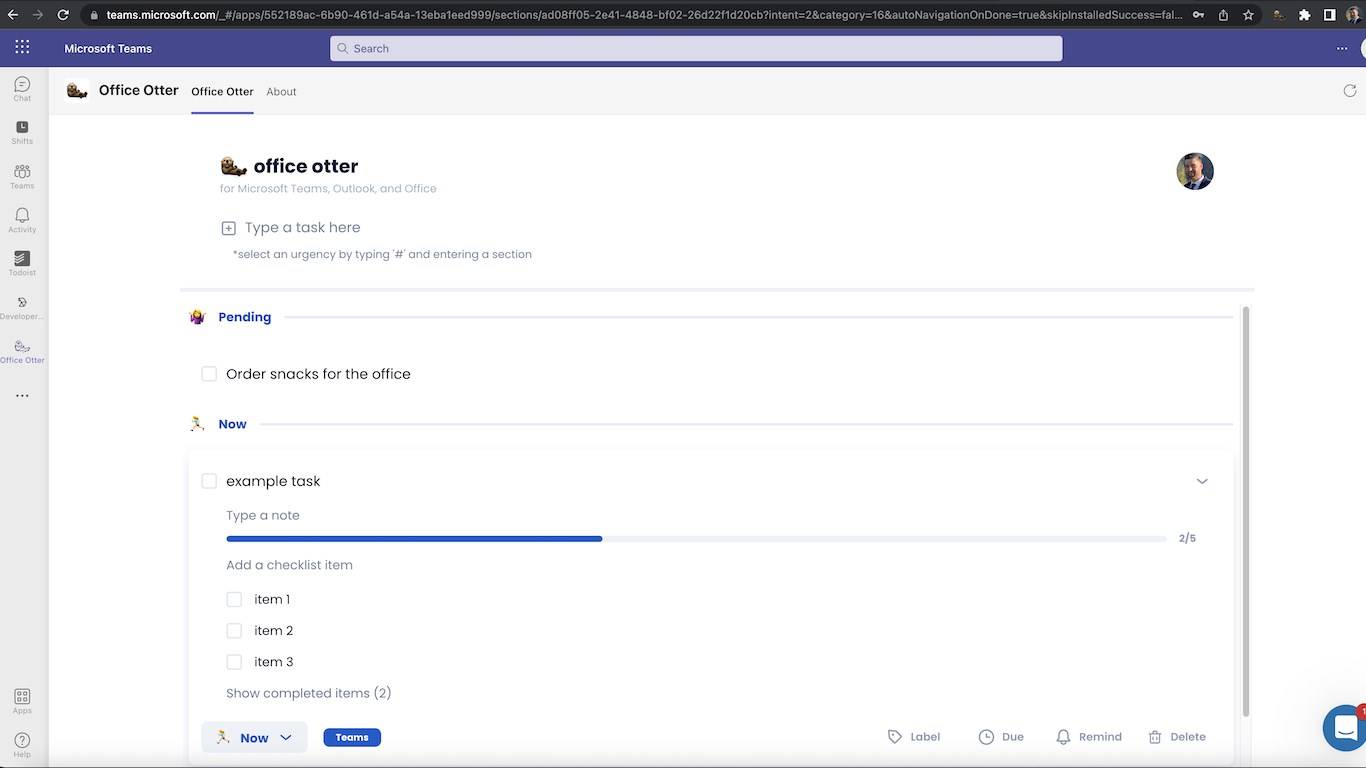Bookmark this page with star icon
The image size is (1366, 768).
point(1248,15)
